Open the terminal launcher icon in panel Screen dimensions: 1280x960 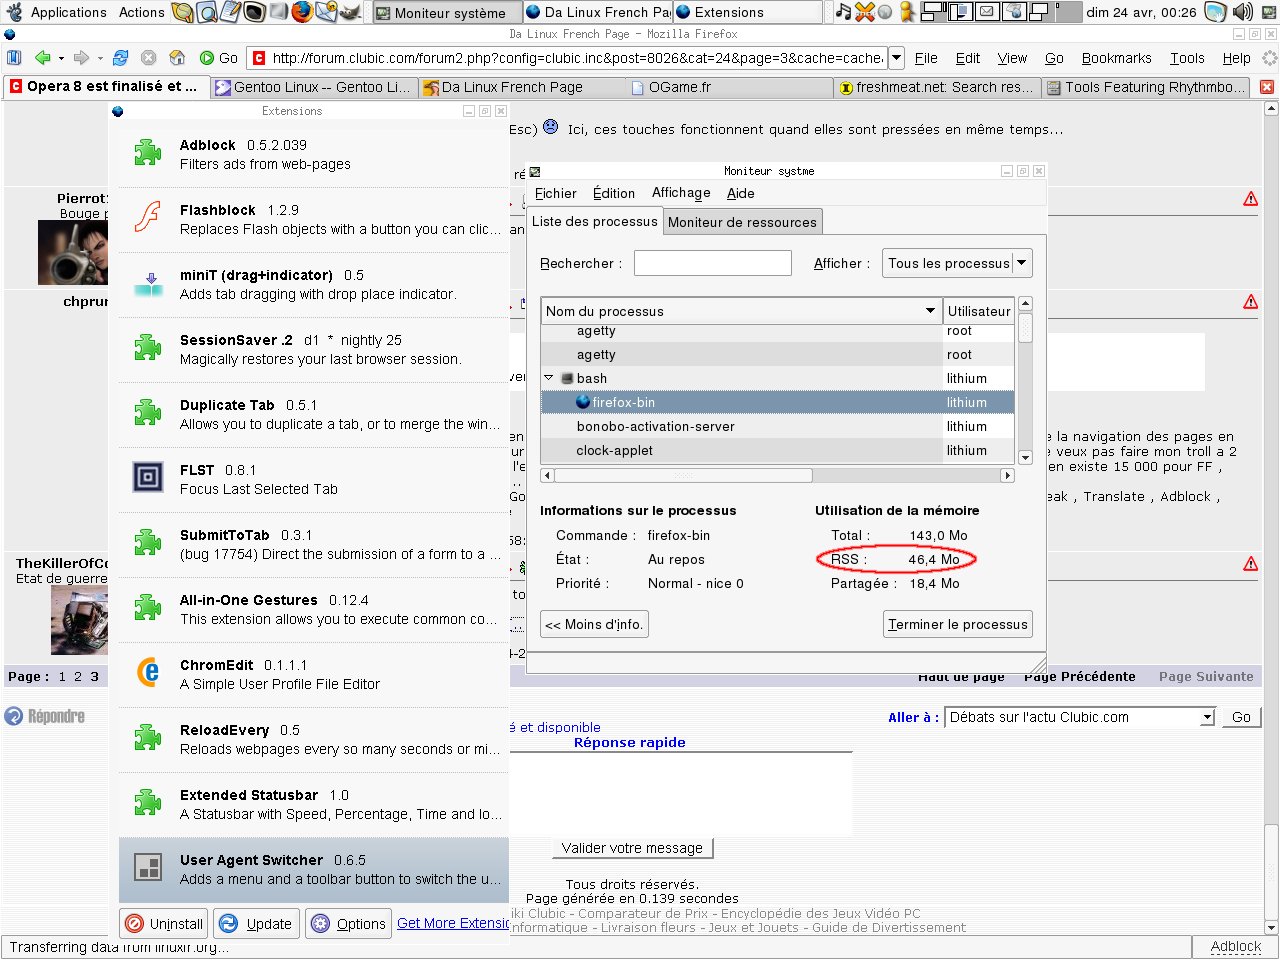tap(254, 12)
